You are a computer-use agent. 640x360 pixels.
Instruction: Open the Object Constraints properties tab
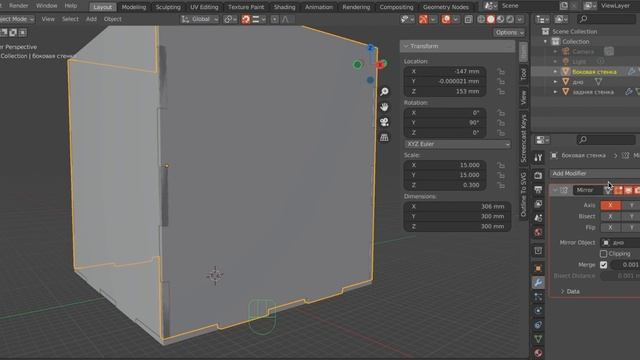[538, 325]
